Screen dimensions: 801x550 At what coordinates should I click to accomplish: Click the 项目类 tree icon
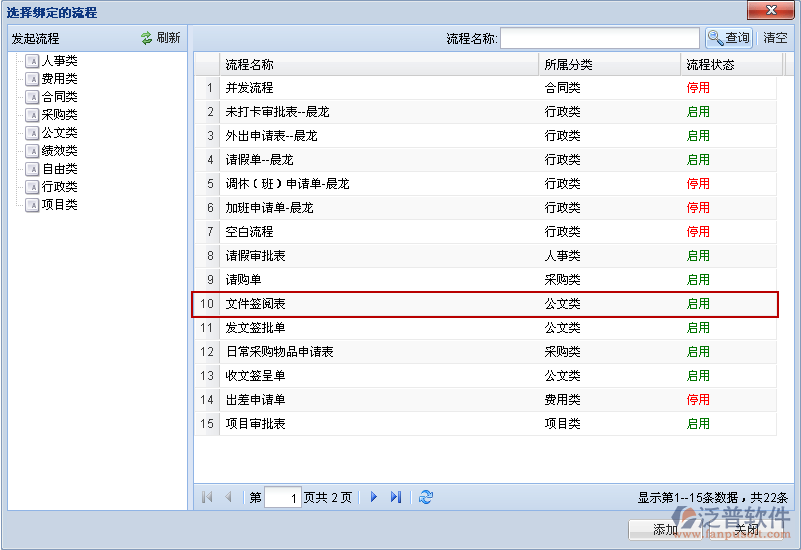pyautogui.click(x=32, y=205)
